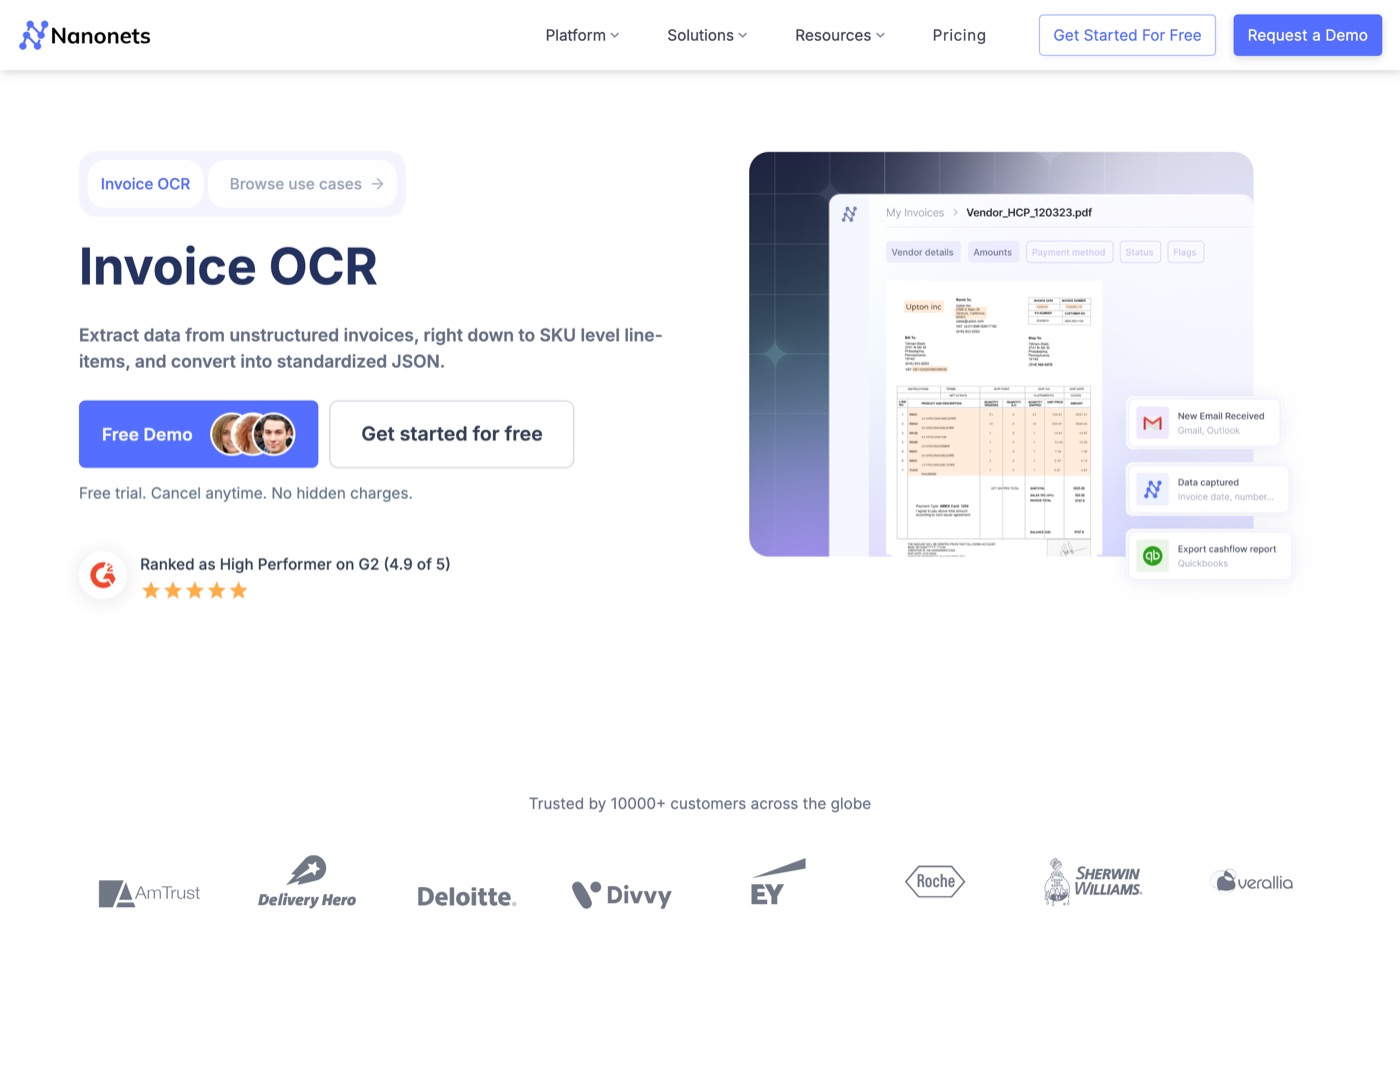1400x1065 pixels.
Task: Click the Invoice OCR main heading
Action: [x=228, y=266]
